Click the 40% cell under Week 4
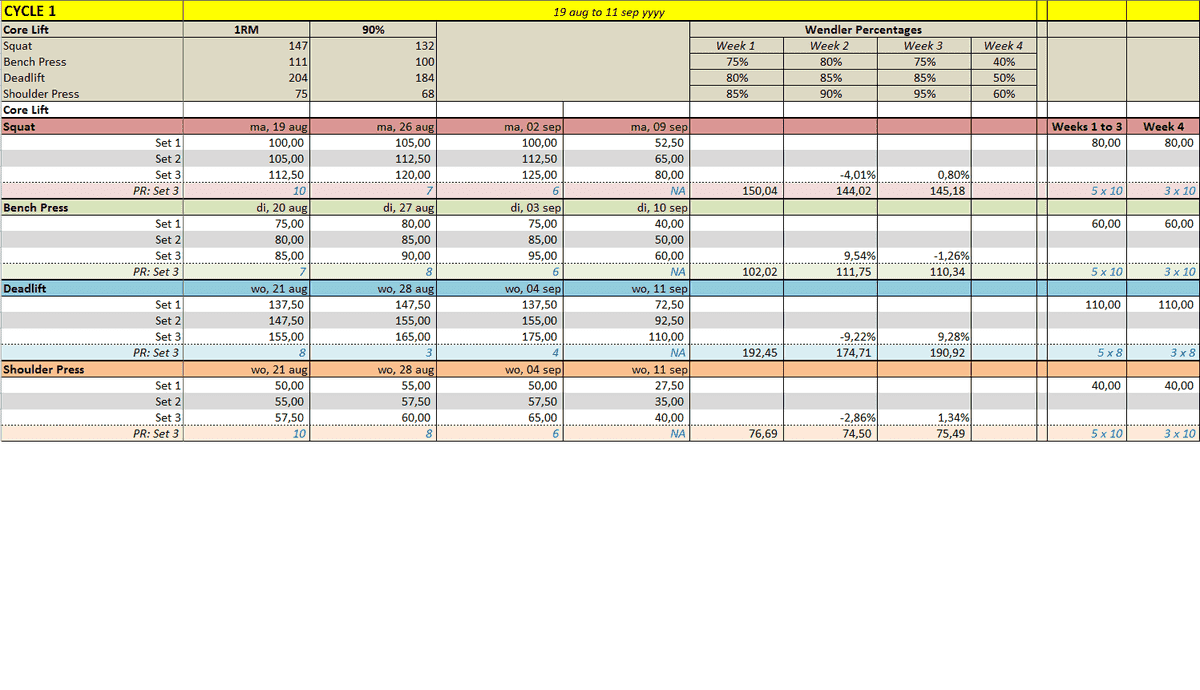This screenshot has height=690, width=1200. tap(1003, 62)
